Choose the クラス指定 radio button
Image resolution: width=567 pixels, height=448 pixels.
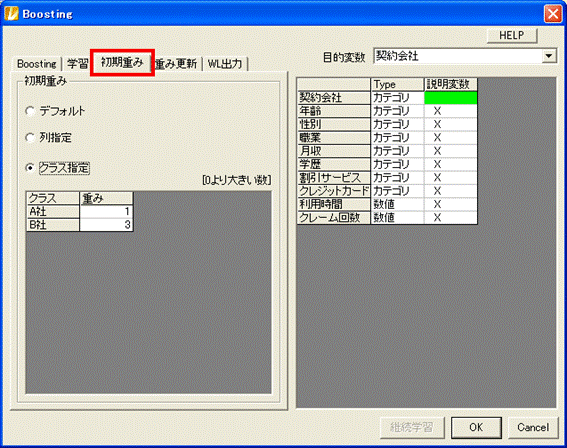(30, 168)
